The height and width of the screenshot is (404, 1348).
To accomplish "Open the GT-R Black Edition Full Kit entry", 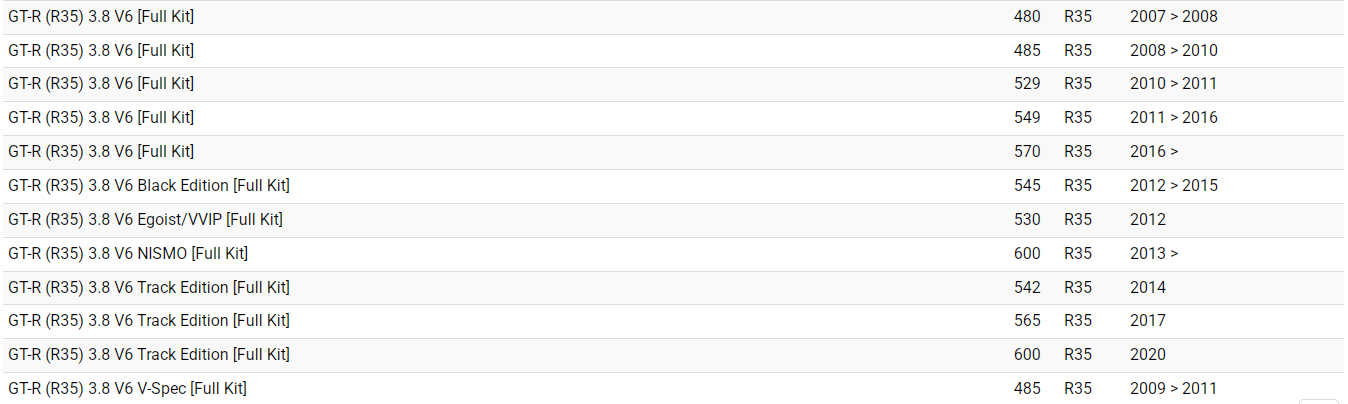I will tap(149, 186).
